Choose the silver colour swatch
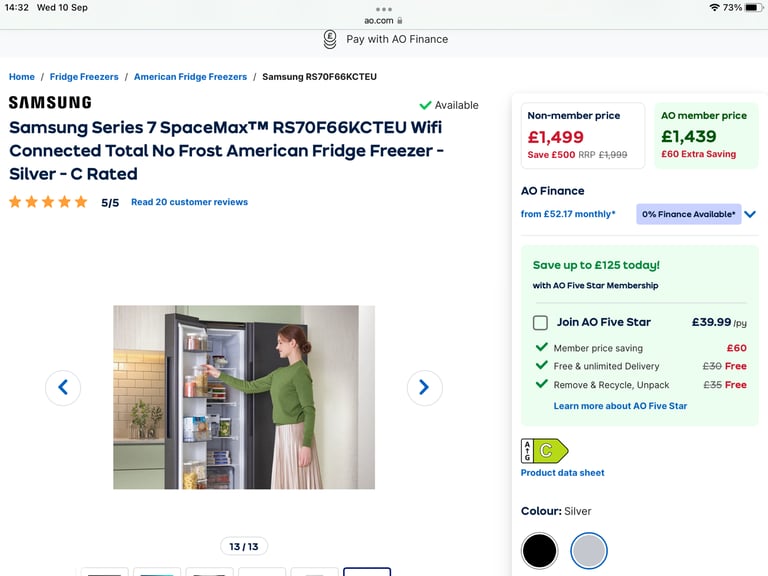Viewport: 768px width, 576px height. (589, 551)
